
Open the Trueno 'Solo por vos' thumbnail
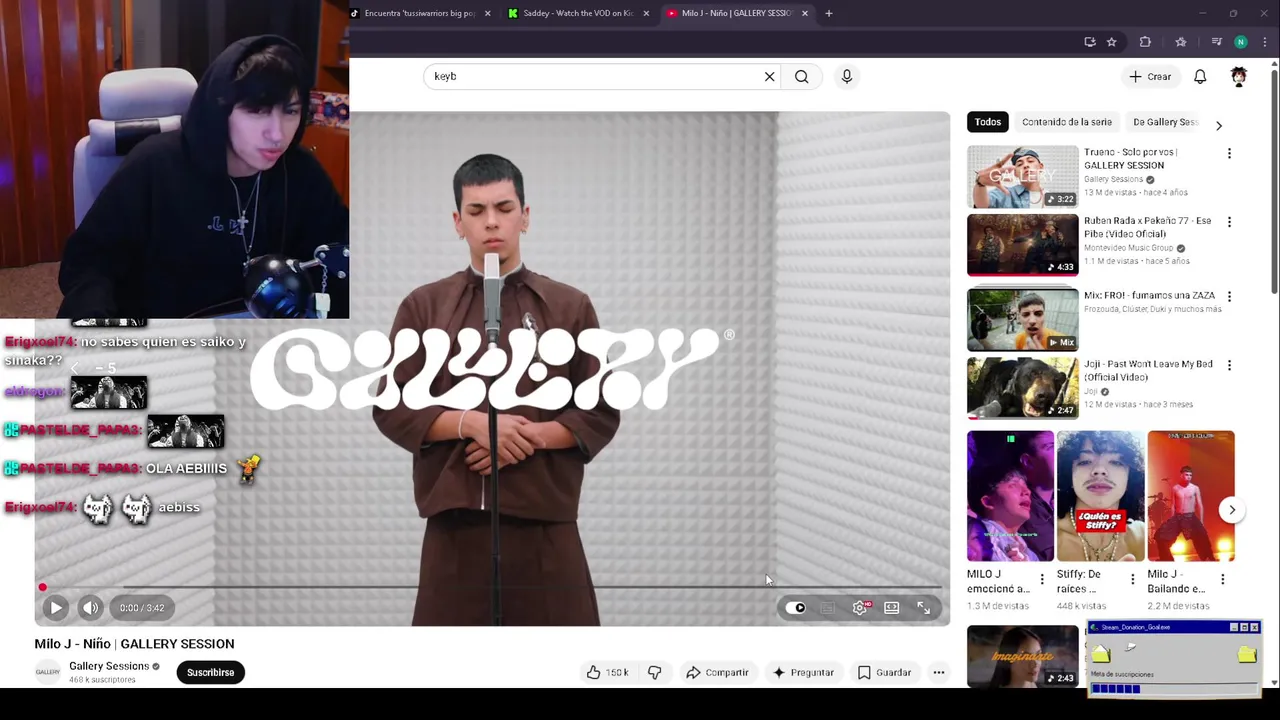pyautogui.click(x=1022, y=177)
